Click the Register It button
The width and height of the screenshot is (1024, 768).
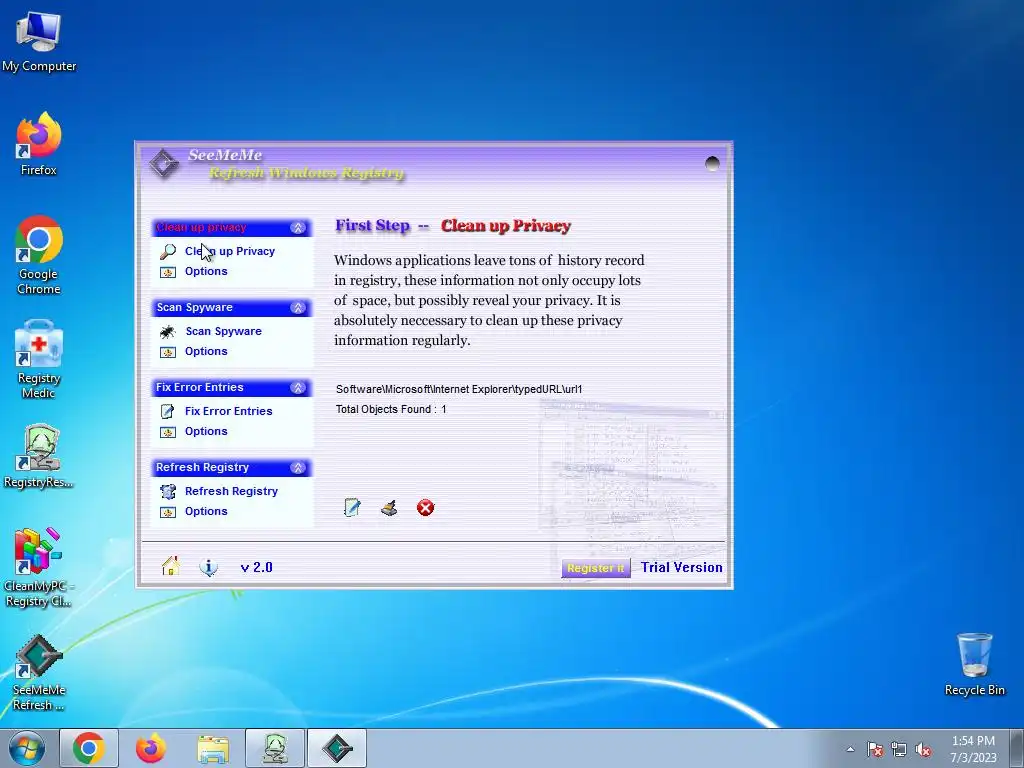click(596, 568)
